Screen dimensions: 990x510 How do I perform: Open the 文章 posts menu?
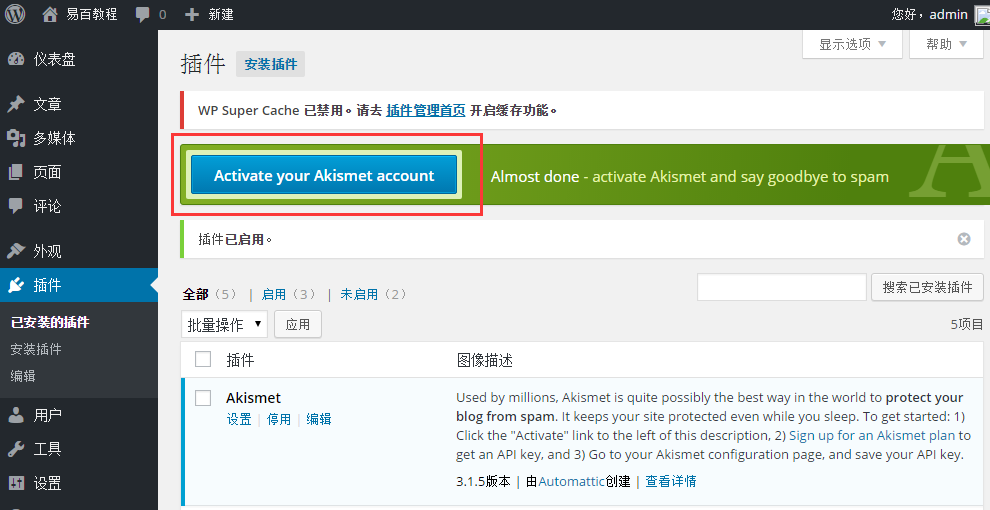[x=79, y=104]
